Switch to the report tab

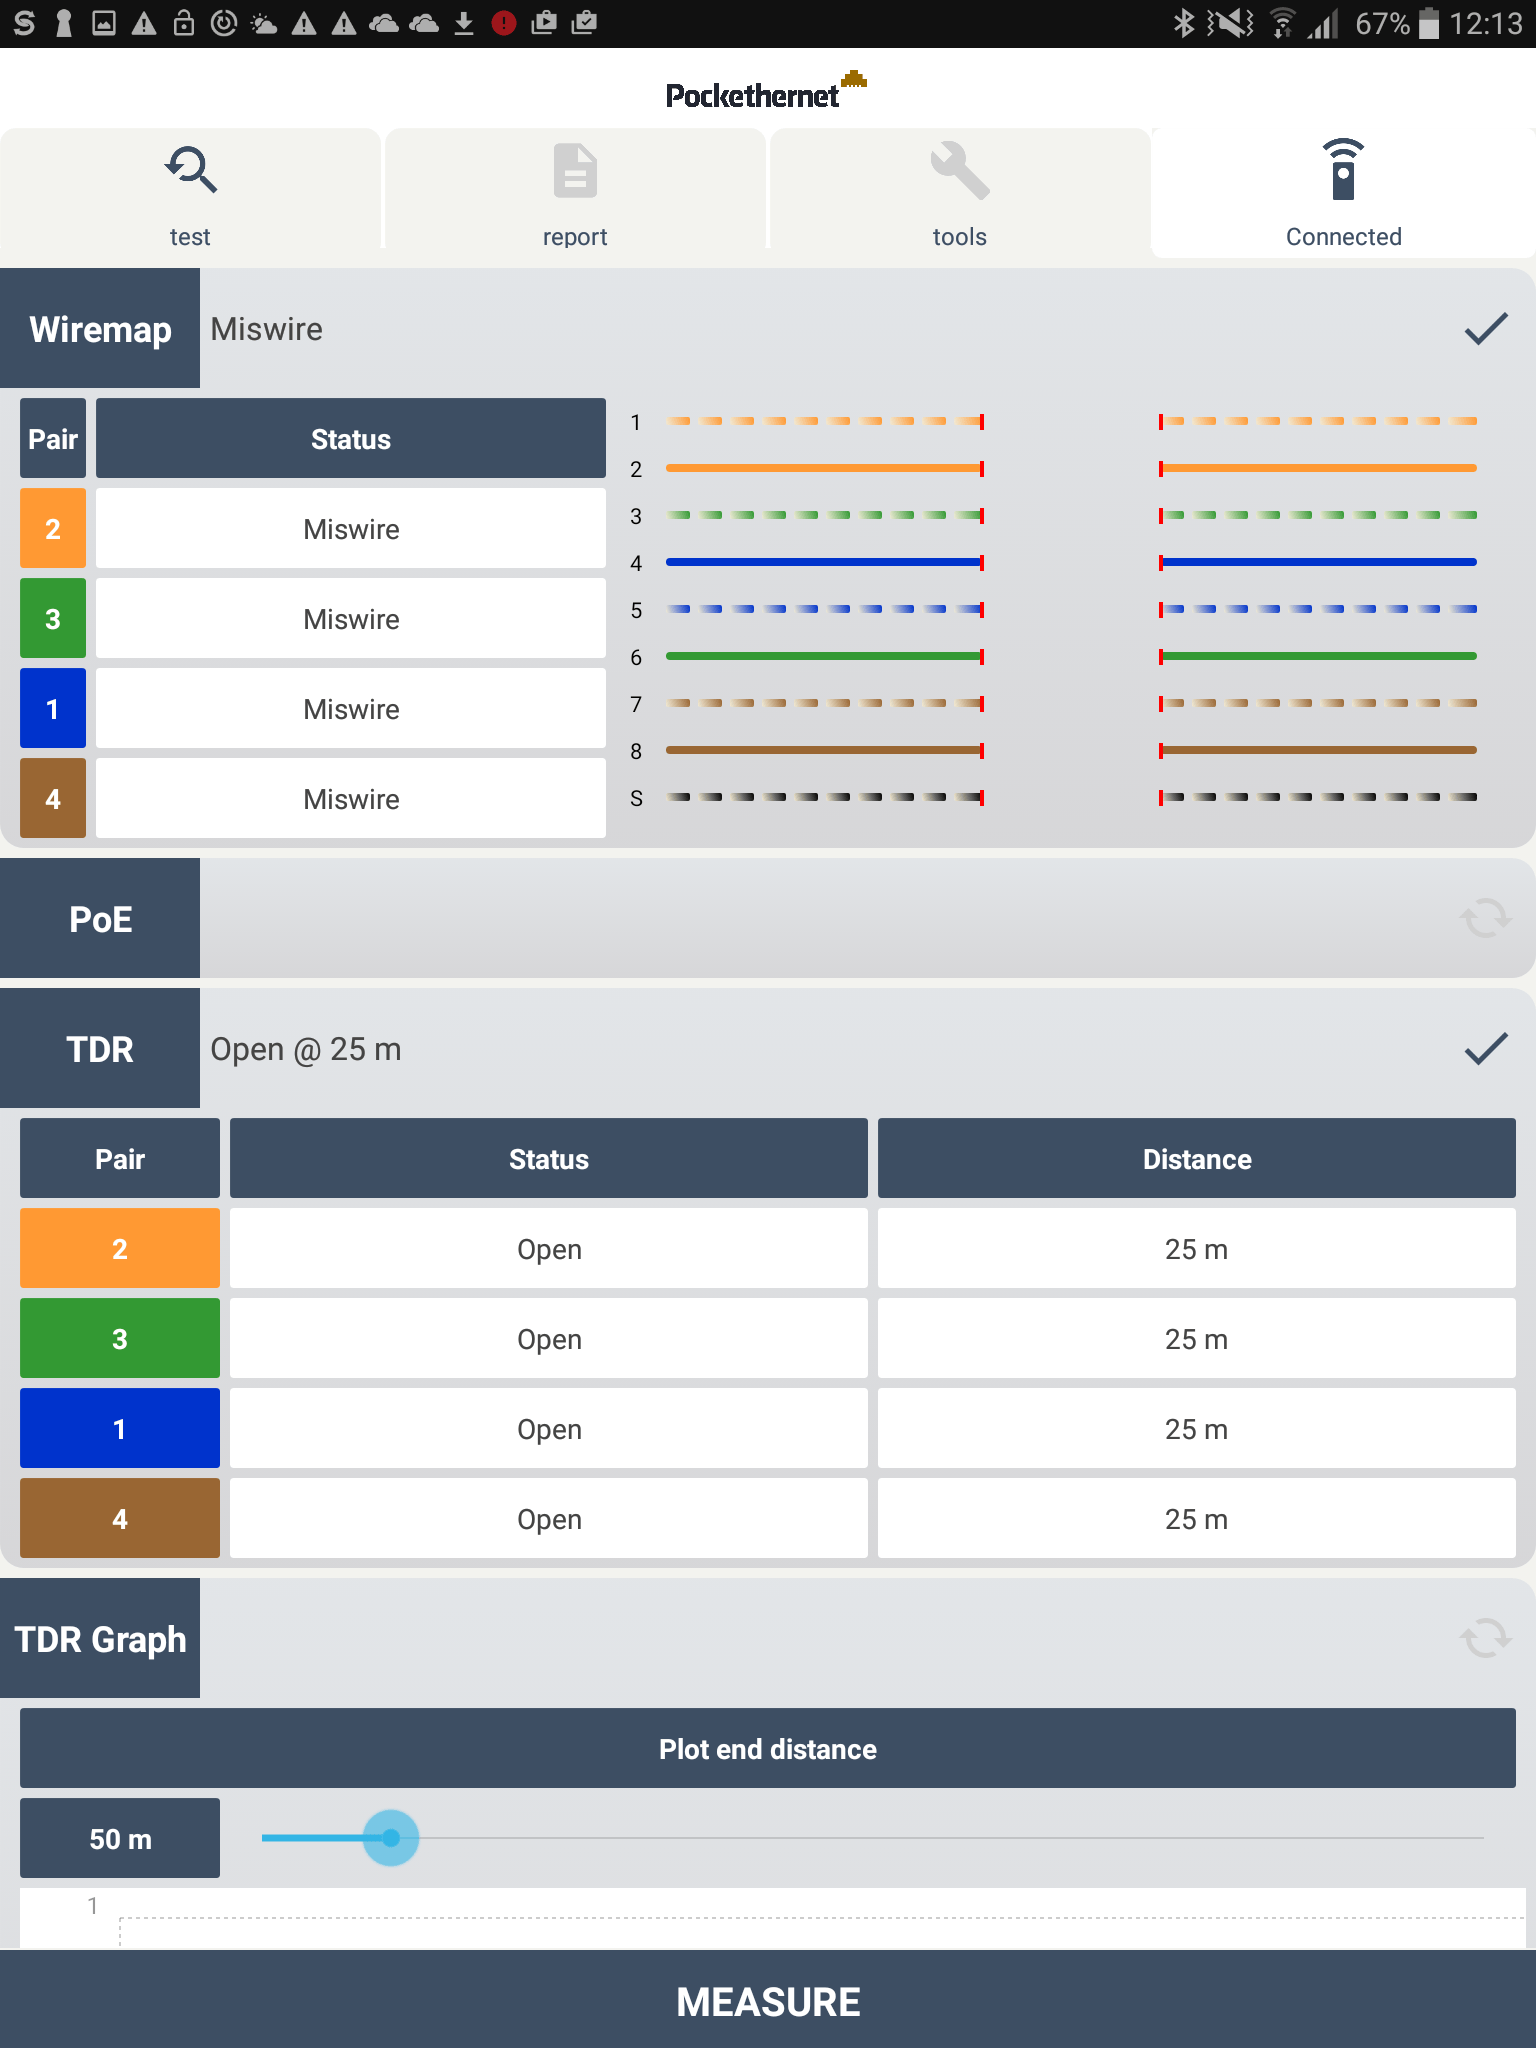575,190
